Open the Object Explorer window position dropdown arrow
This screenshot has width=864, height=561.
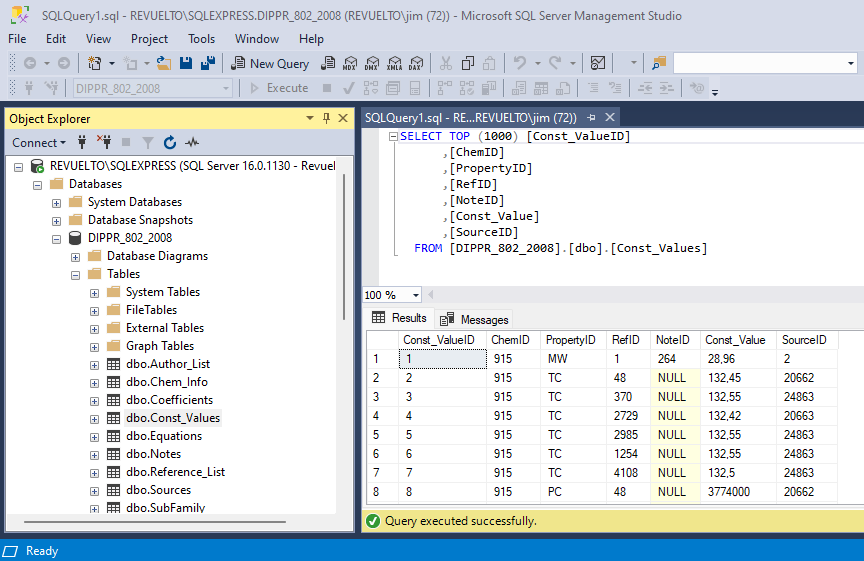coord(310,118)
